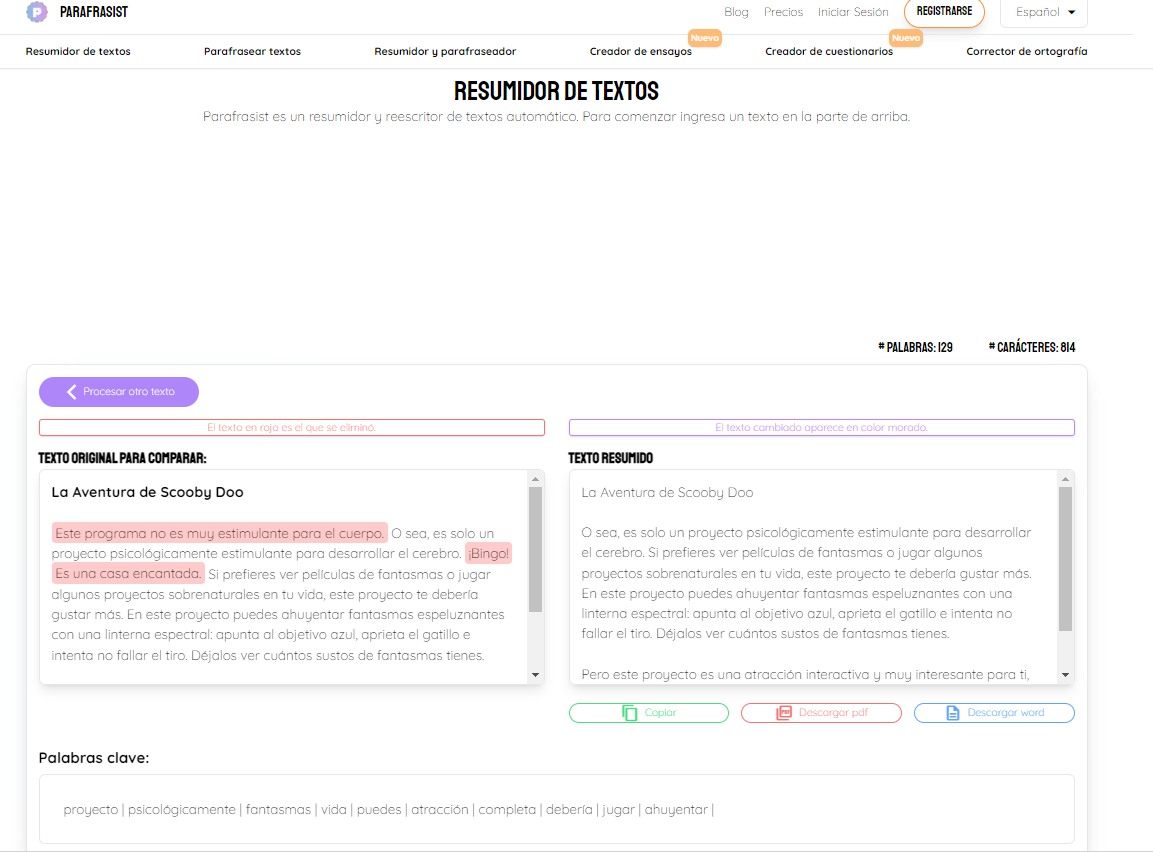Click keyword 'ahuyentar'
The height and width of the screenshot is (852, 1153).
click(x=676, y=809)
